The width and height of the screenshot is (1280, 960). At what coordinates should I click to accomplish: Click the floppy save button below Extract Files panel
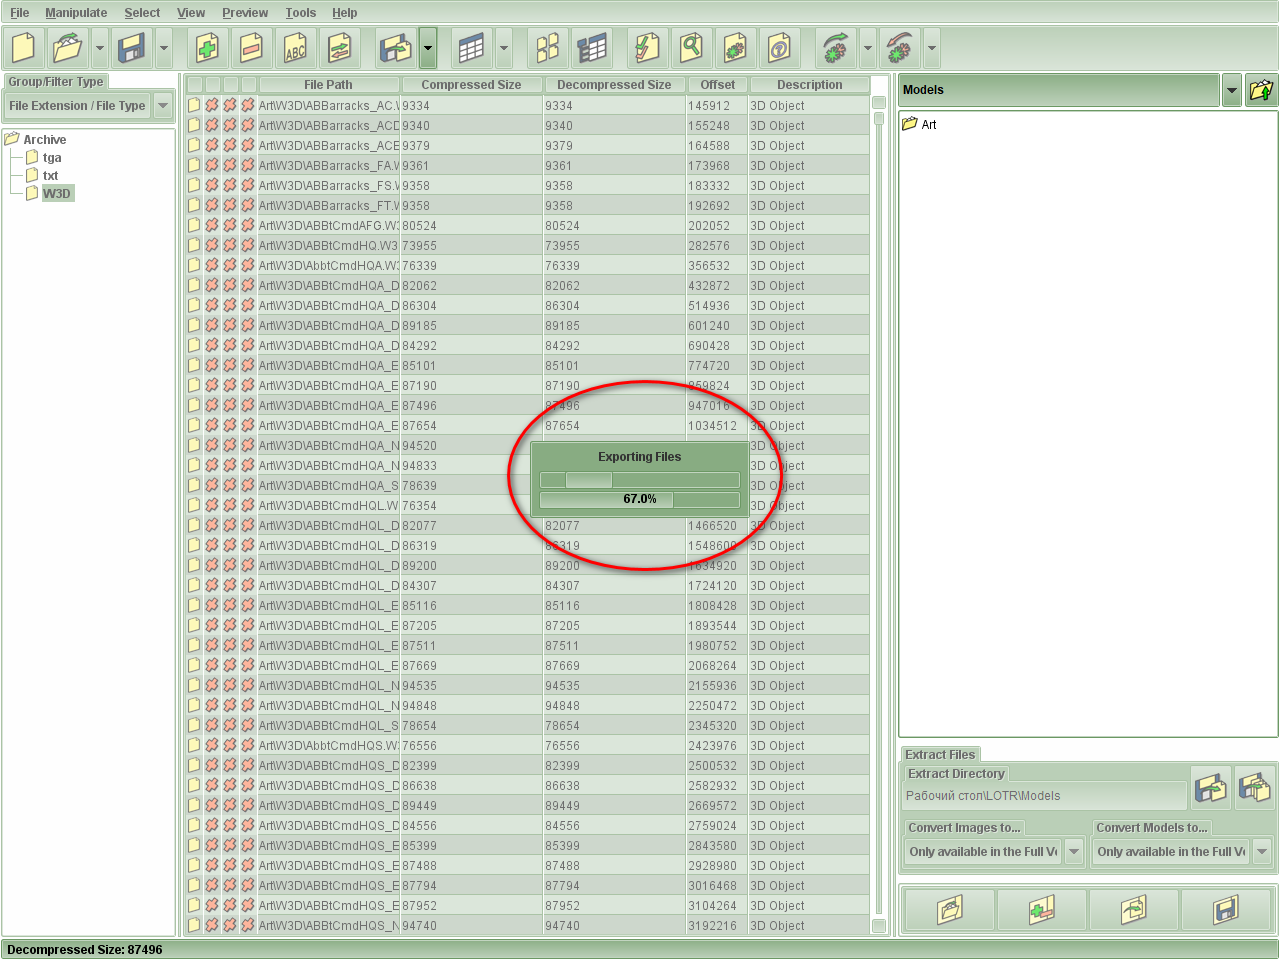tap(1226, 909)
